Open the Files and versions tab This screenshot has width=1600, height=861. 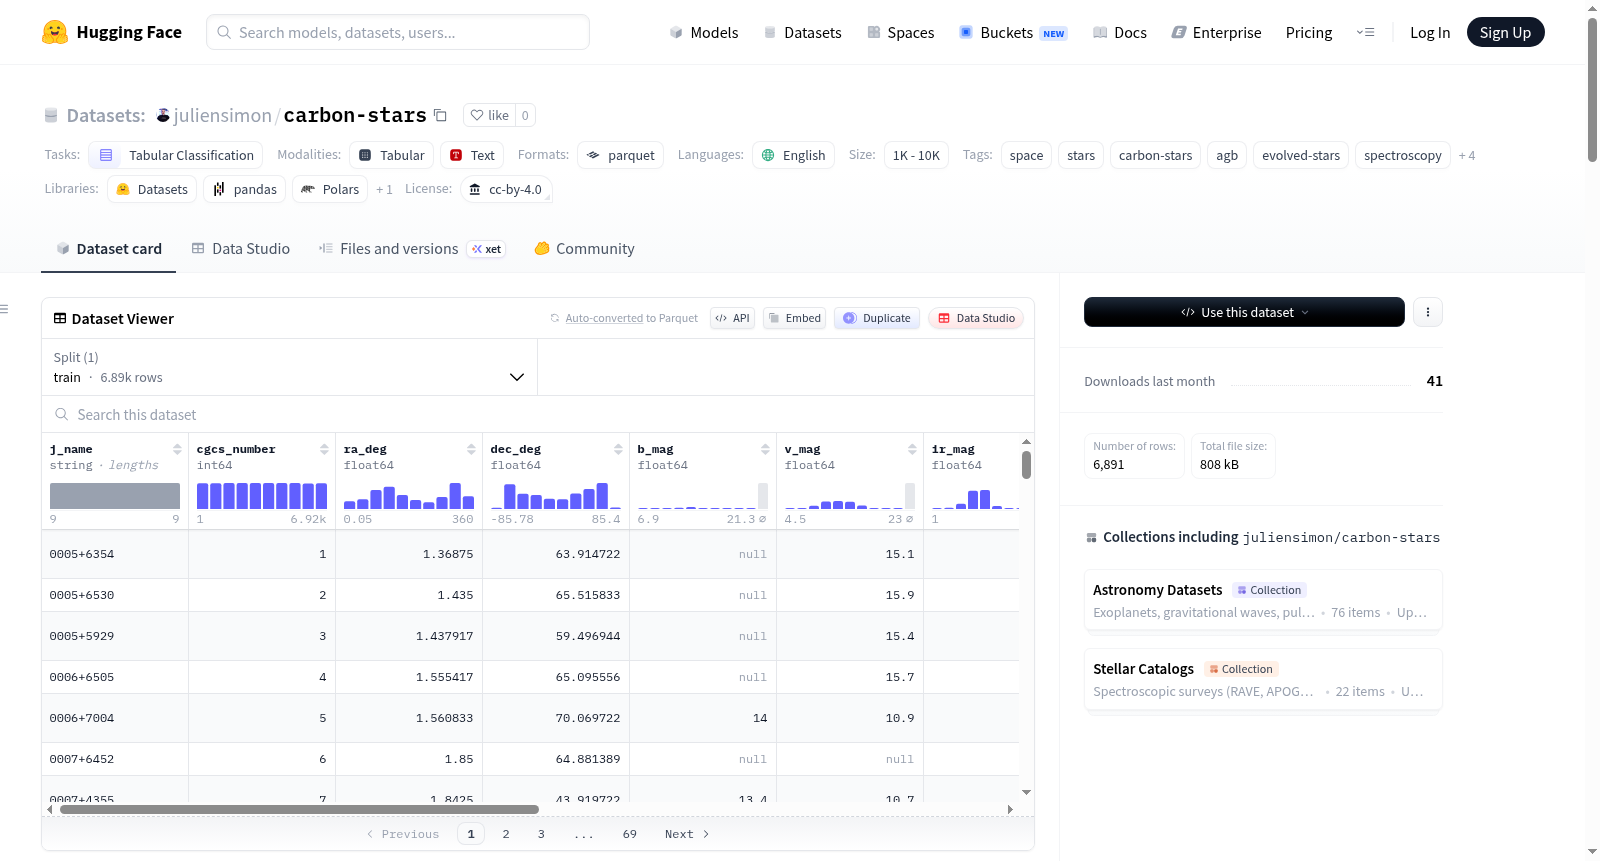(x=412, y=248)
